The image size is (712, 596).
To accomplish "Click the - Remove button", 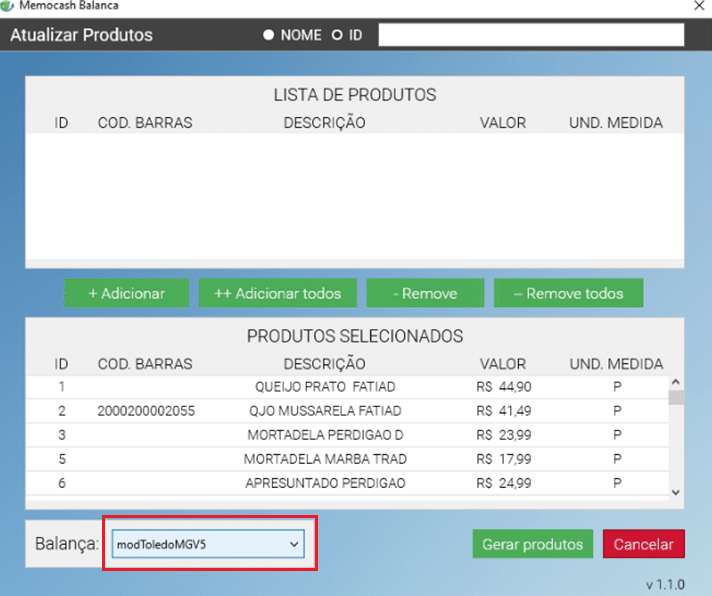I will [x=425, y=293].
